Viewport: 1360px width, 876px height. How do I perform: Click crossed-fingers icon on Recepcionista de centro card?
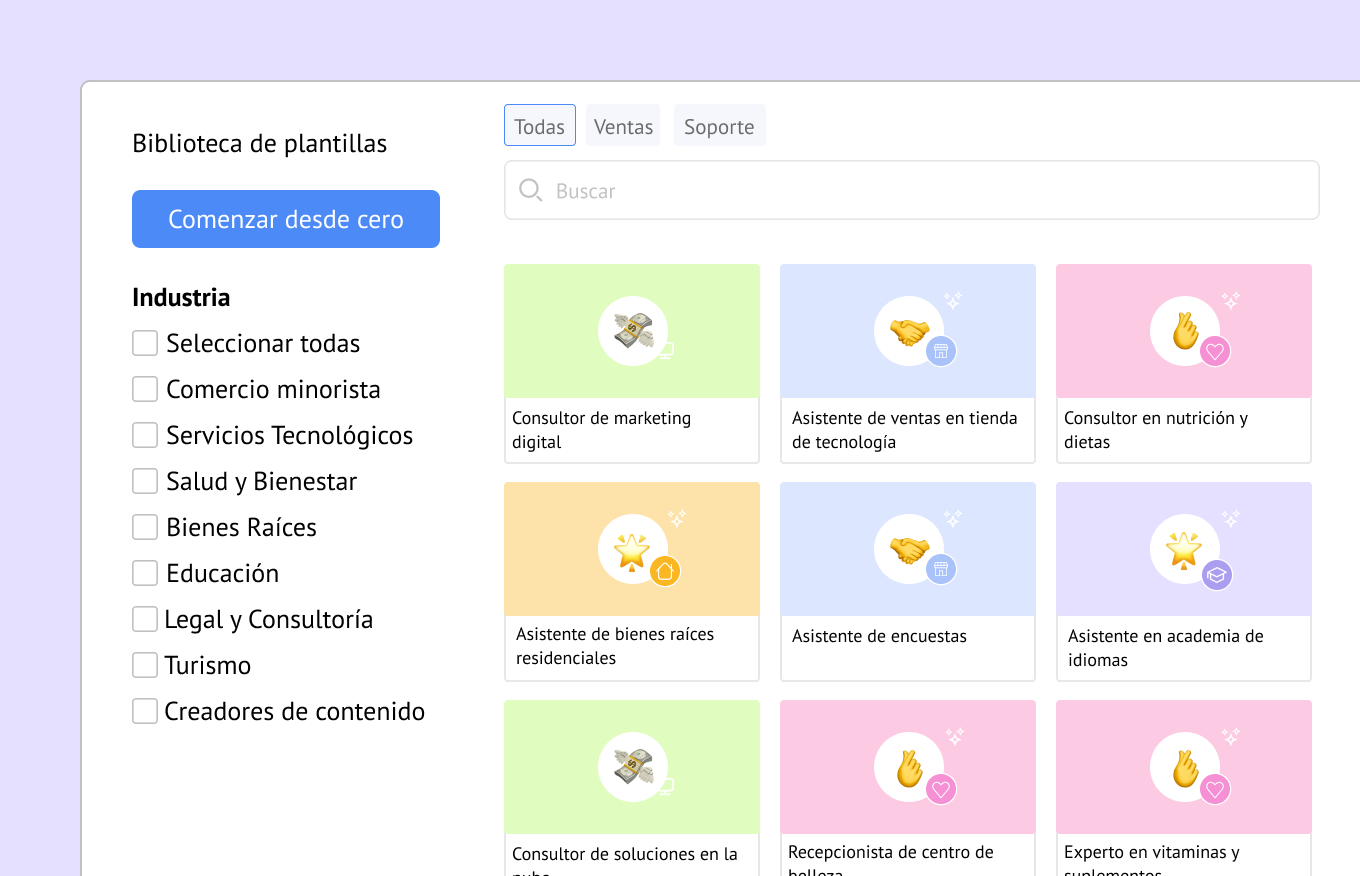(x=909, y=767)
